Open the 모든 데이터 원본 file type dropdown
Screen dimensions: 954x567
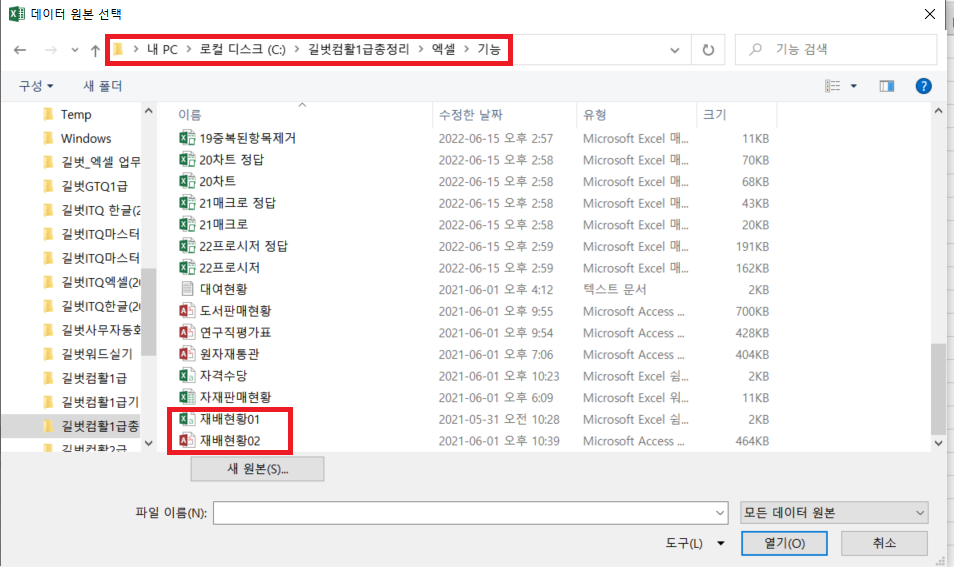(x=834, y=513)
